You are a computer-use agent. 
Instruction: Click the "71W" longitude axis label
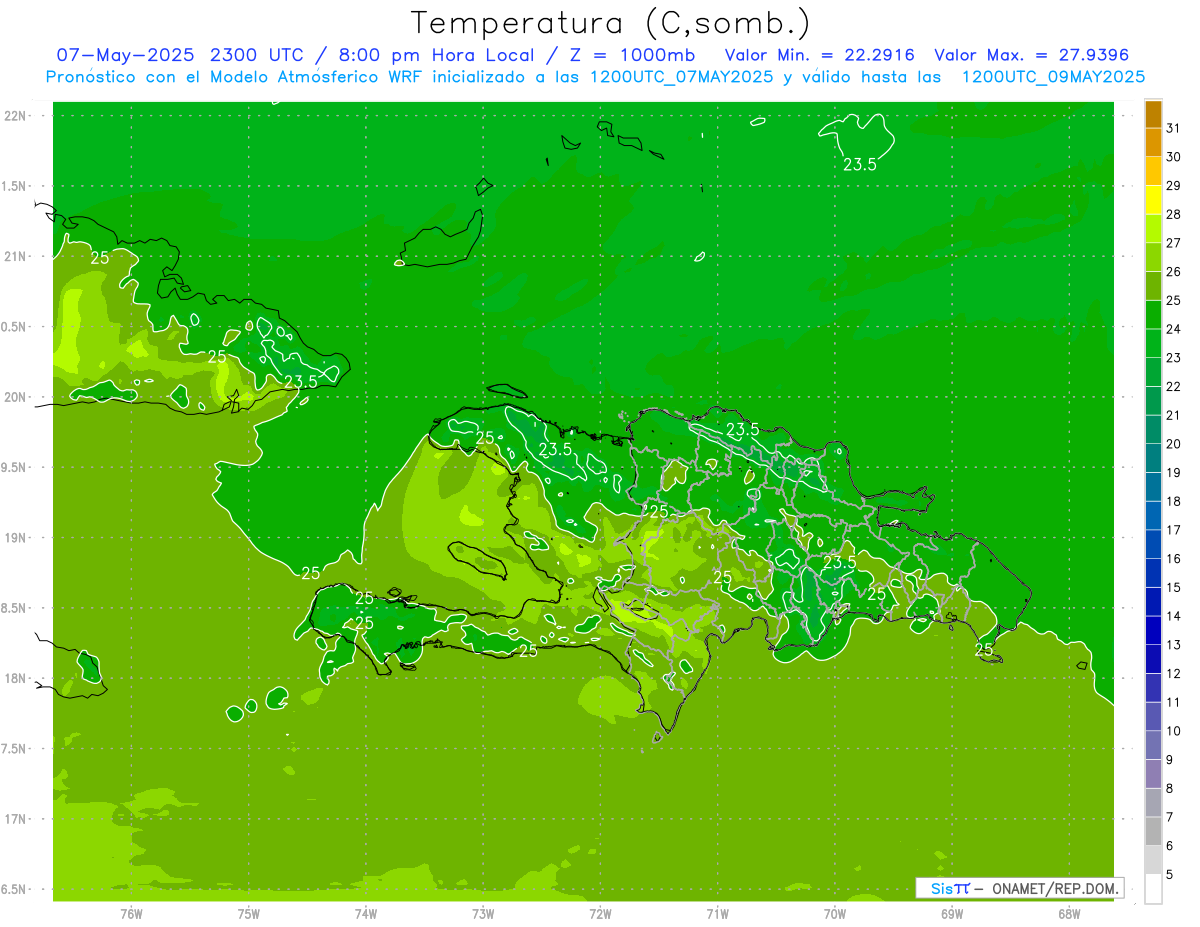click(x=717, y=913)
